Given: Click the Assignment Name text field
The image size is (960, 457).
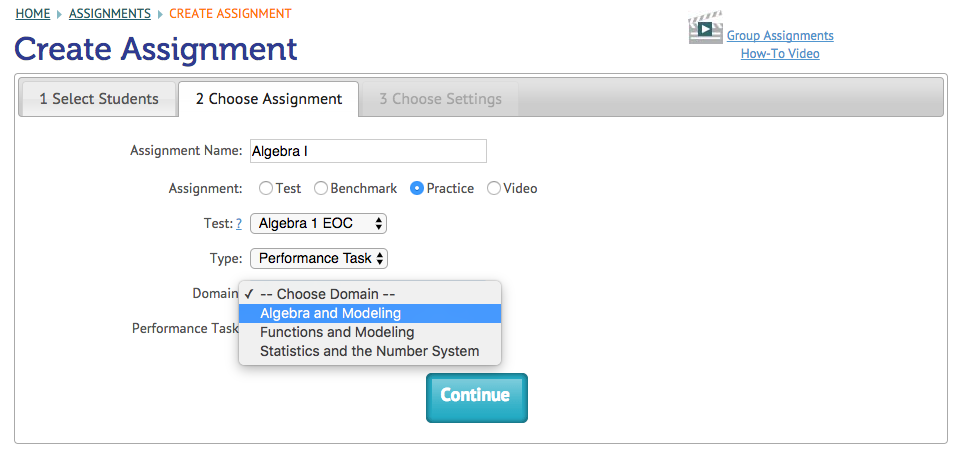Looking at the screenshot, I should (x=367, y=151).
